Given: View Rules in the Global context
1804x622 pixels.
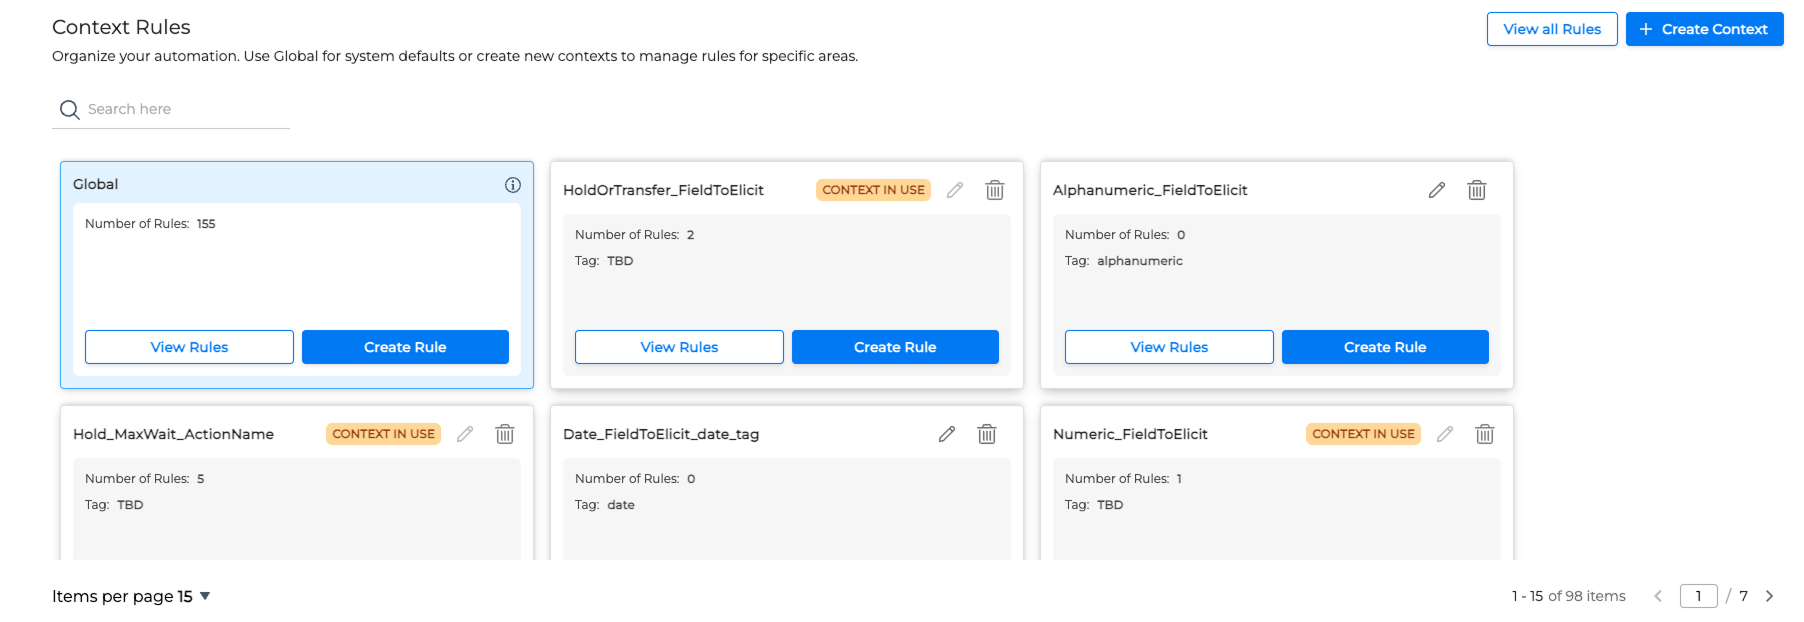Looking at the screenshot, I should click(189, 347).
